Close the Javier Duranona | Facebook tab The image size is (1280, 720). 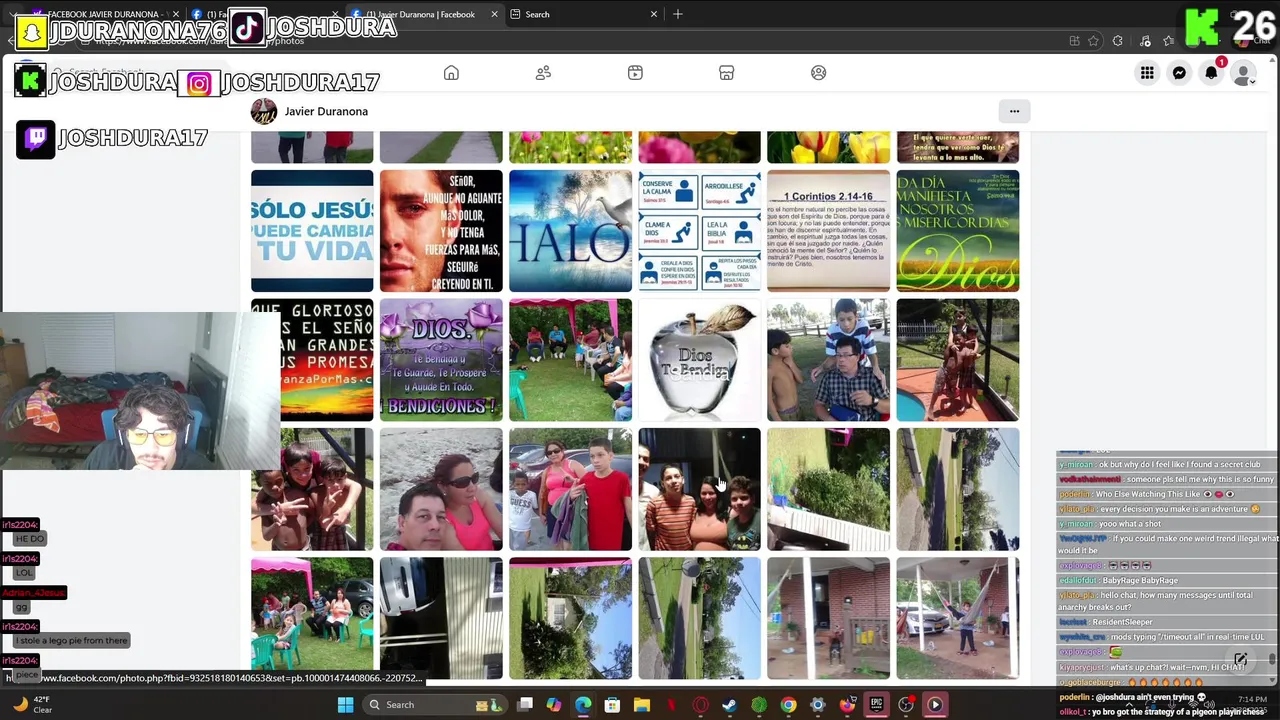click(x=494, y=14)
